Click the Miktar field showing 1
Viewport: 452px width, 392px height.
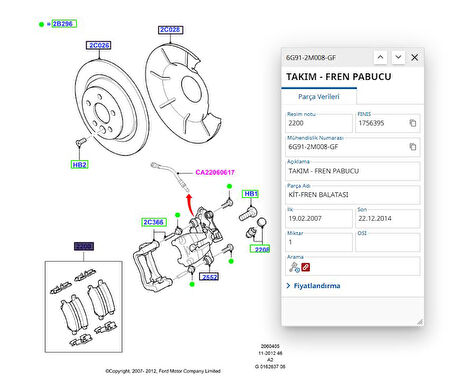319,242
